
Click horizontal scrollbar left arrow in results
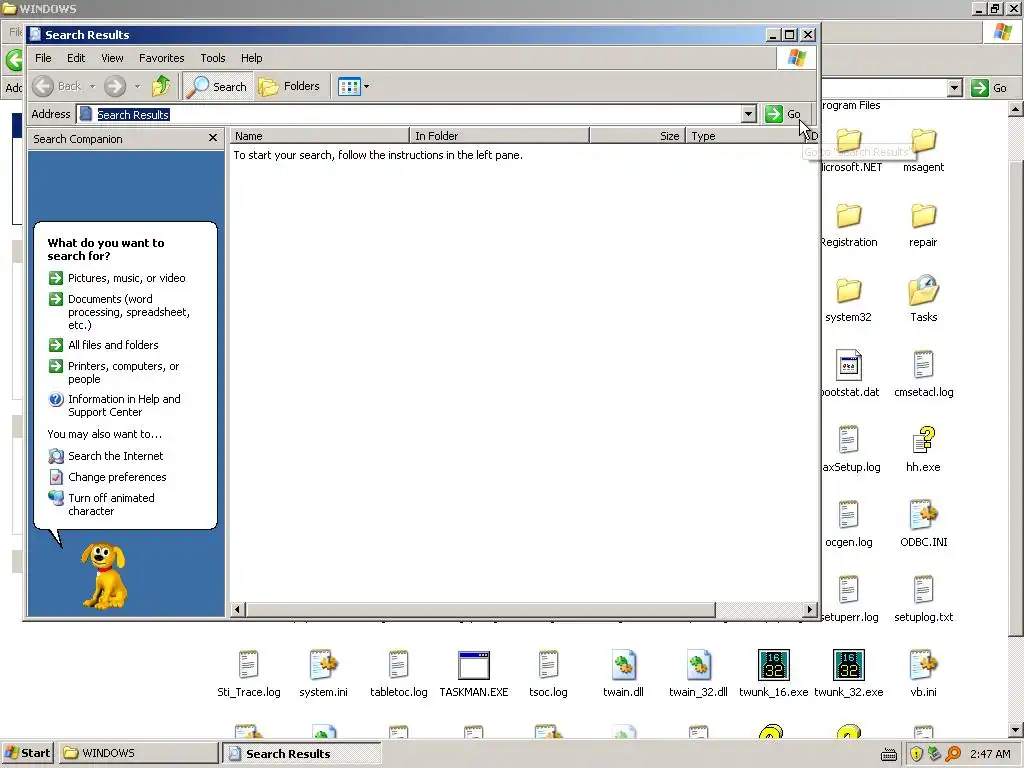[x=238, y=609]
